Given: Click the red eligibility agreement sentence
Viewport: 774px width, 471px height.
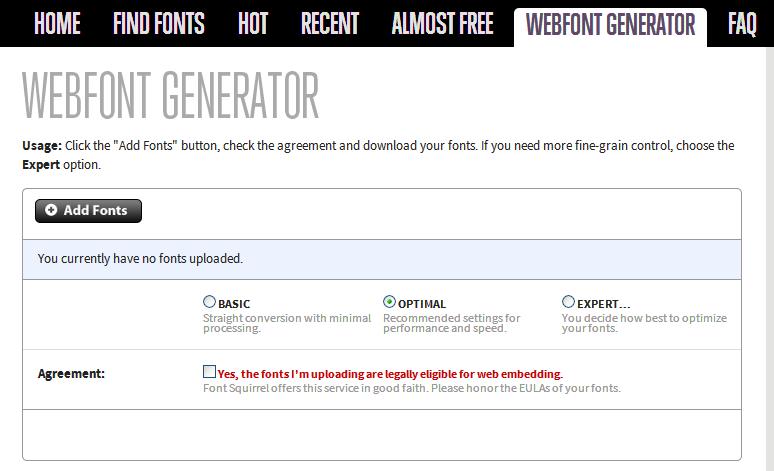Looking at the screenshot, I should (390, 374).
